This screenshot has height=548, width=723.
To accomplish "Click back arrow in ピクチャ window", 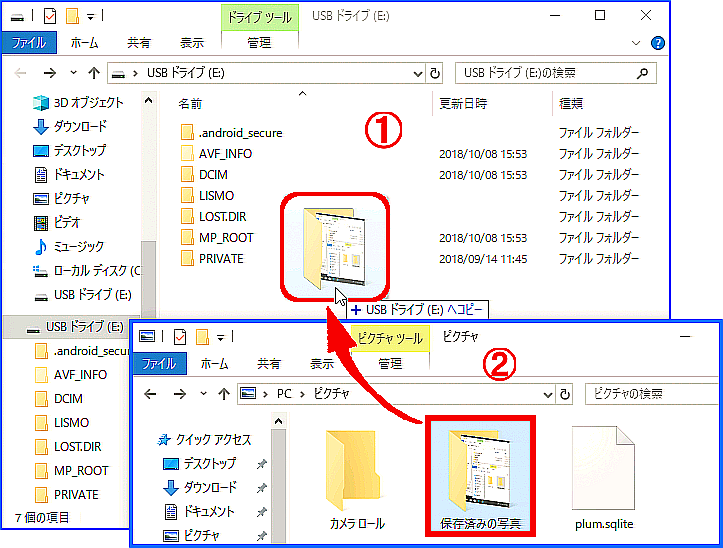I will (150, 394).
